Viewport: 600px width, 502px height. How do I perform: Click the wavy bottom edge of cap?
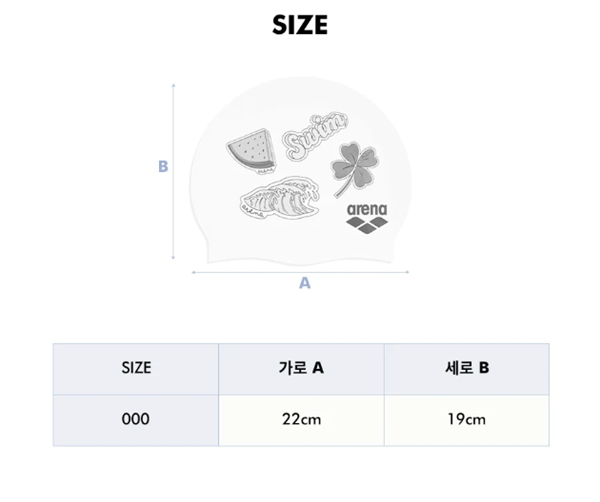[300, 261]
